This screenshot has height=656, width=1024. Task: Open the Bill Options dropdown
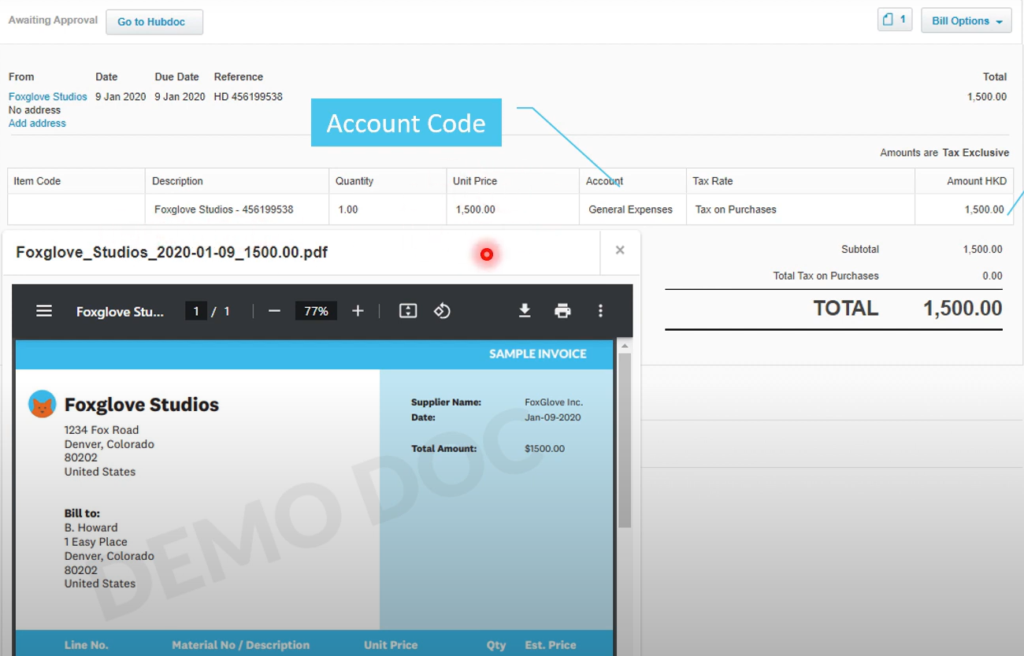click(965, 19)
